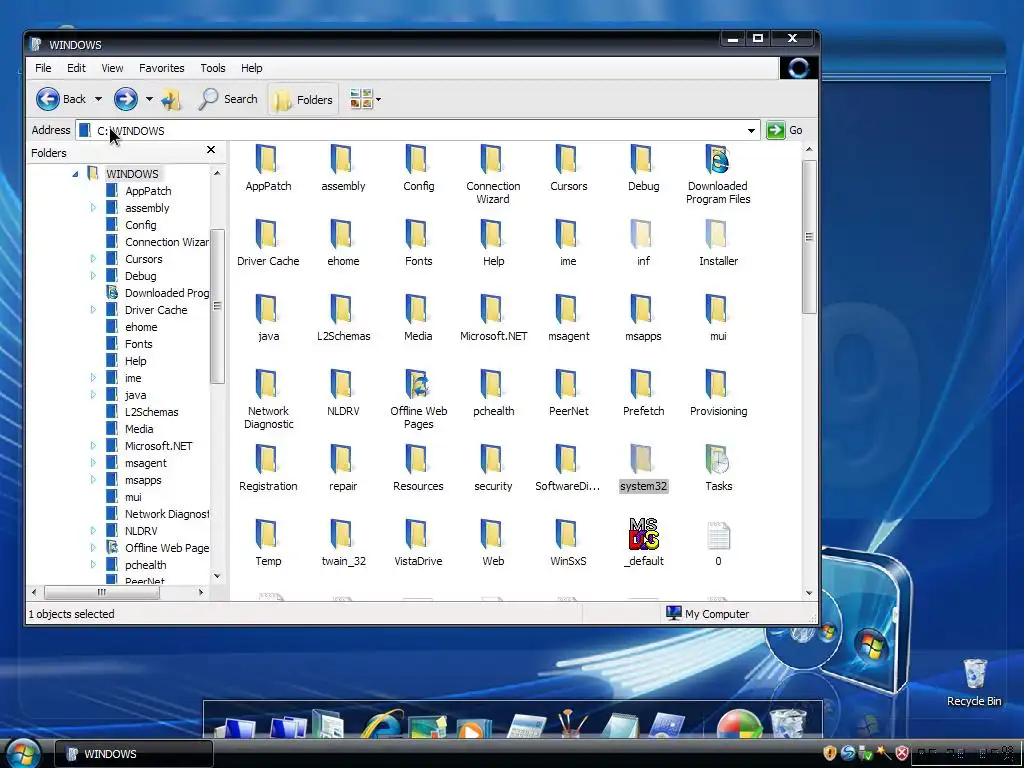Open the AppPatch folder icon
Screen dimensions: 1024x768
[x=267, y=161]
